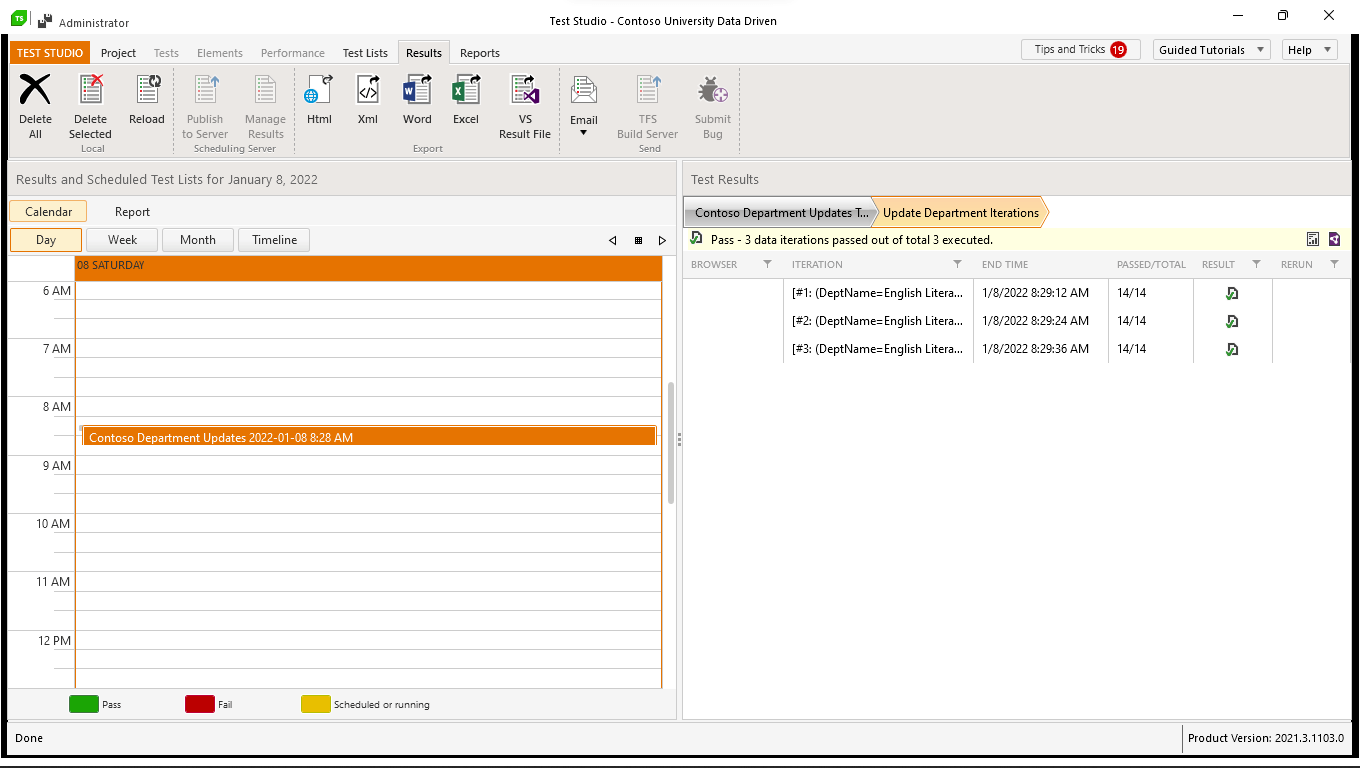The height and width of the screenshot is (768, 1360).
Task: Jump to today using the square button
Action: pos(638,240)
